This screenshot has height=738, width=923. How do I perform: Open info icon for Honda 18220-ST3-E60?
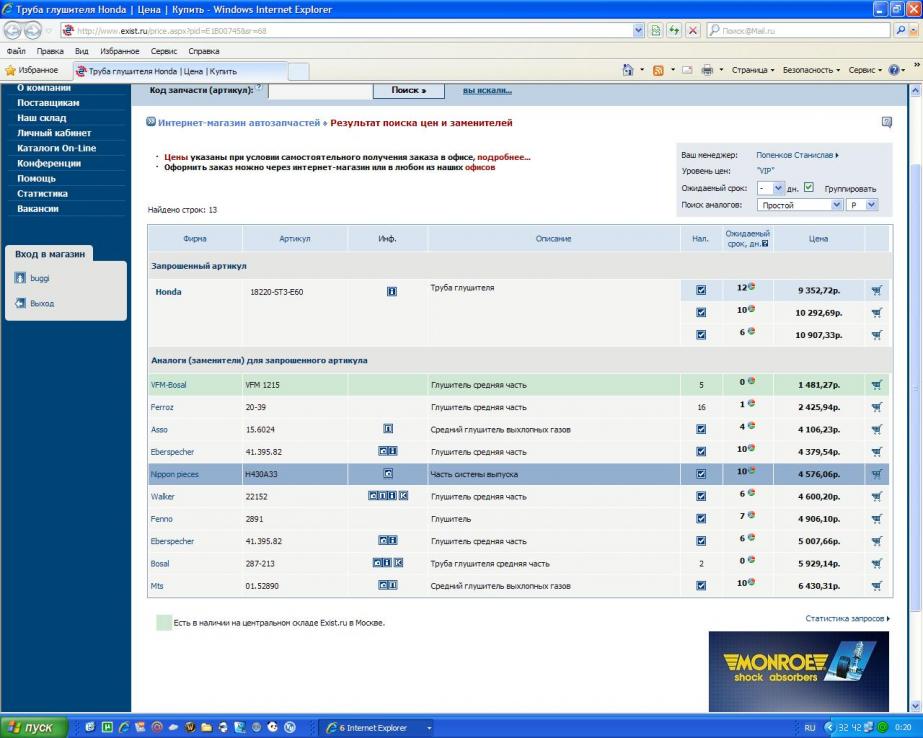coord(391,291)
